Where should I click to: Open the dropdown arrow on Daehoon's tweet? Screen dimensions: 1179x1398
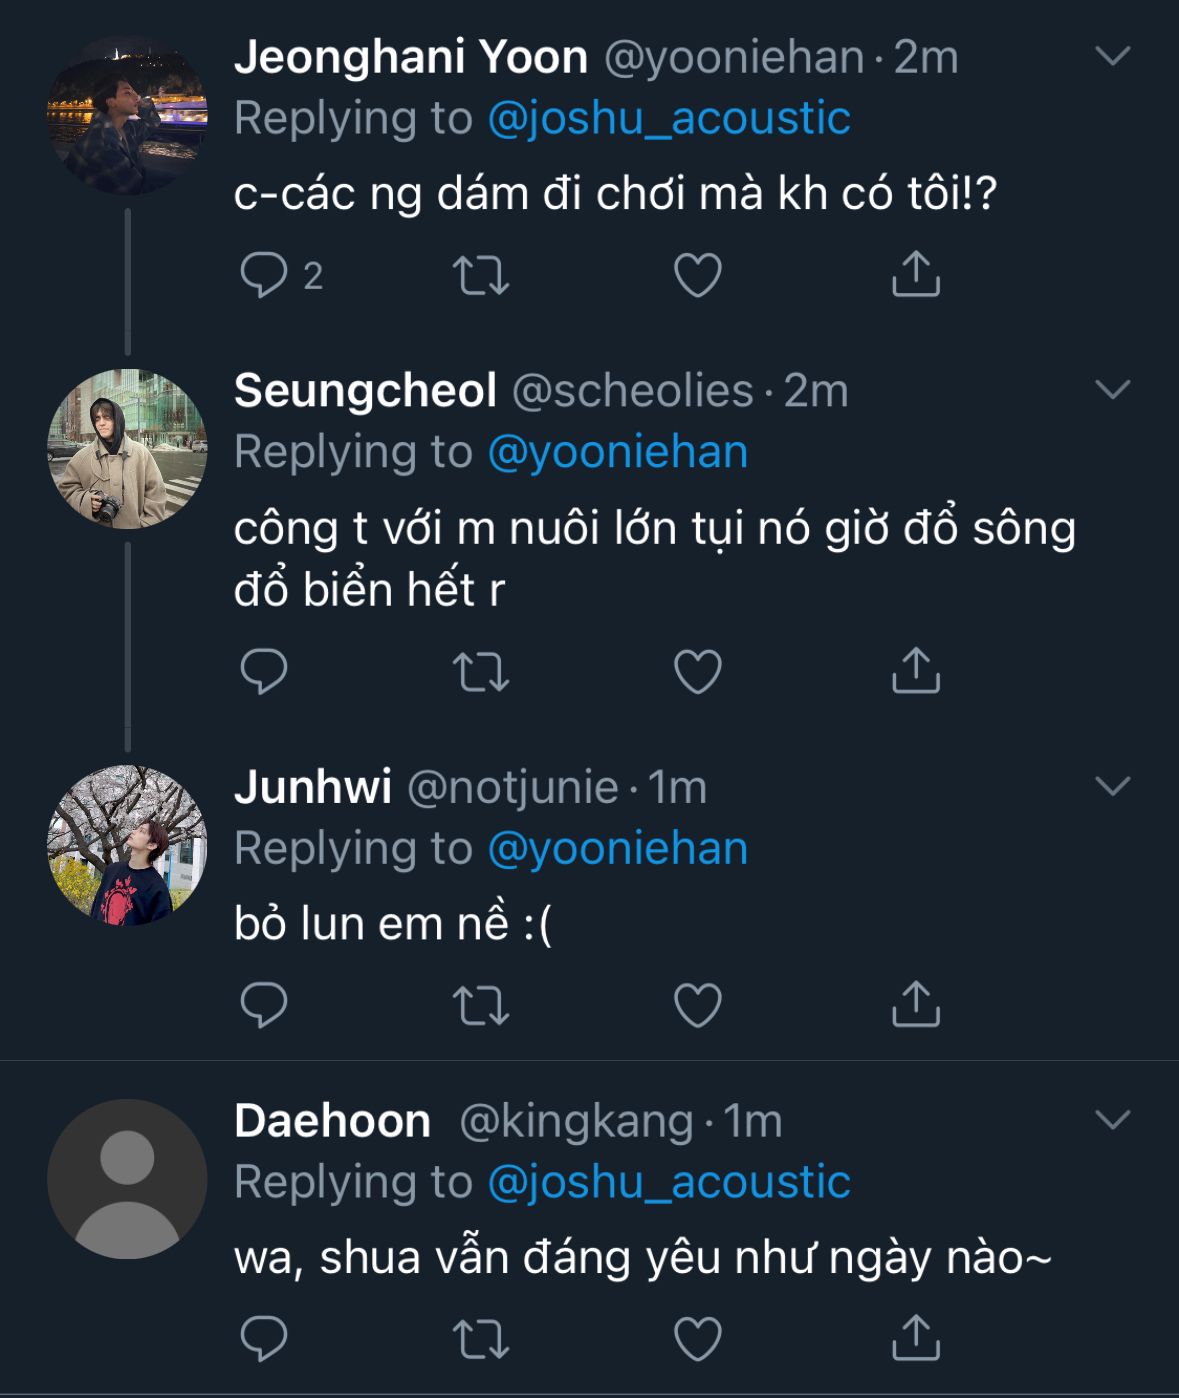(x=1112, y=1119)
